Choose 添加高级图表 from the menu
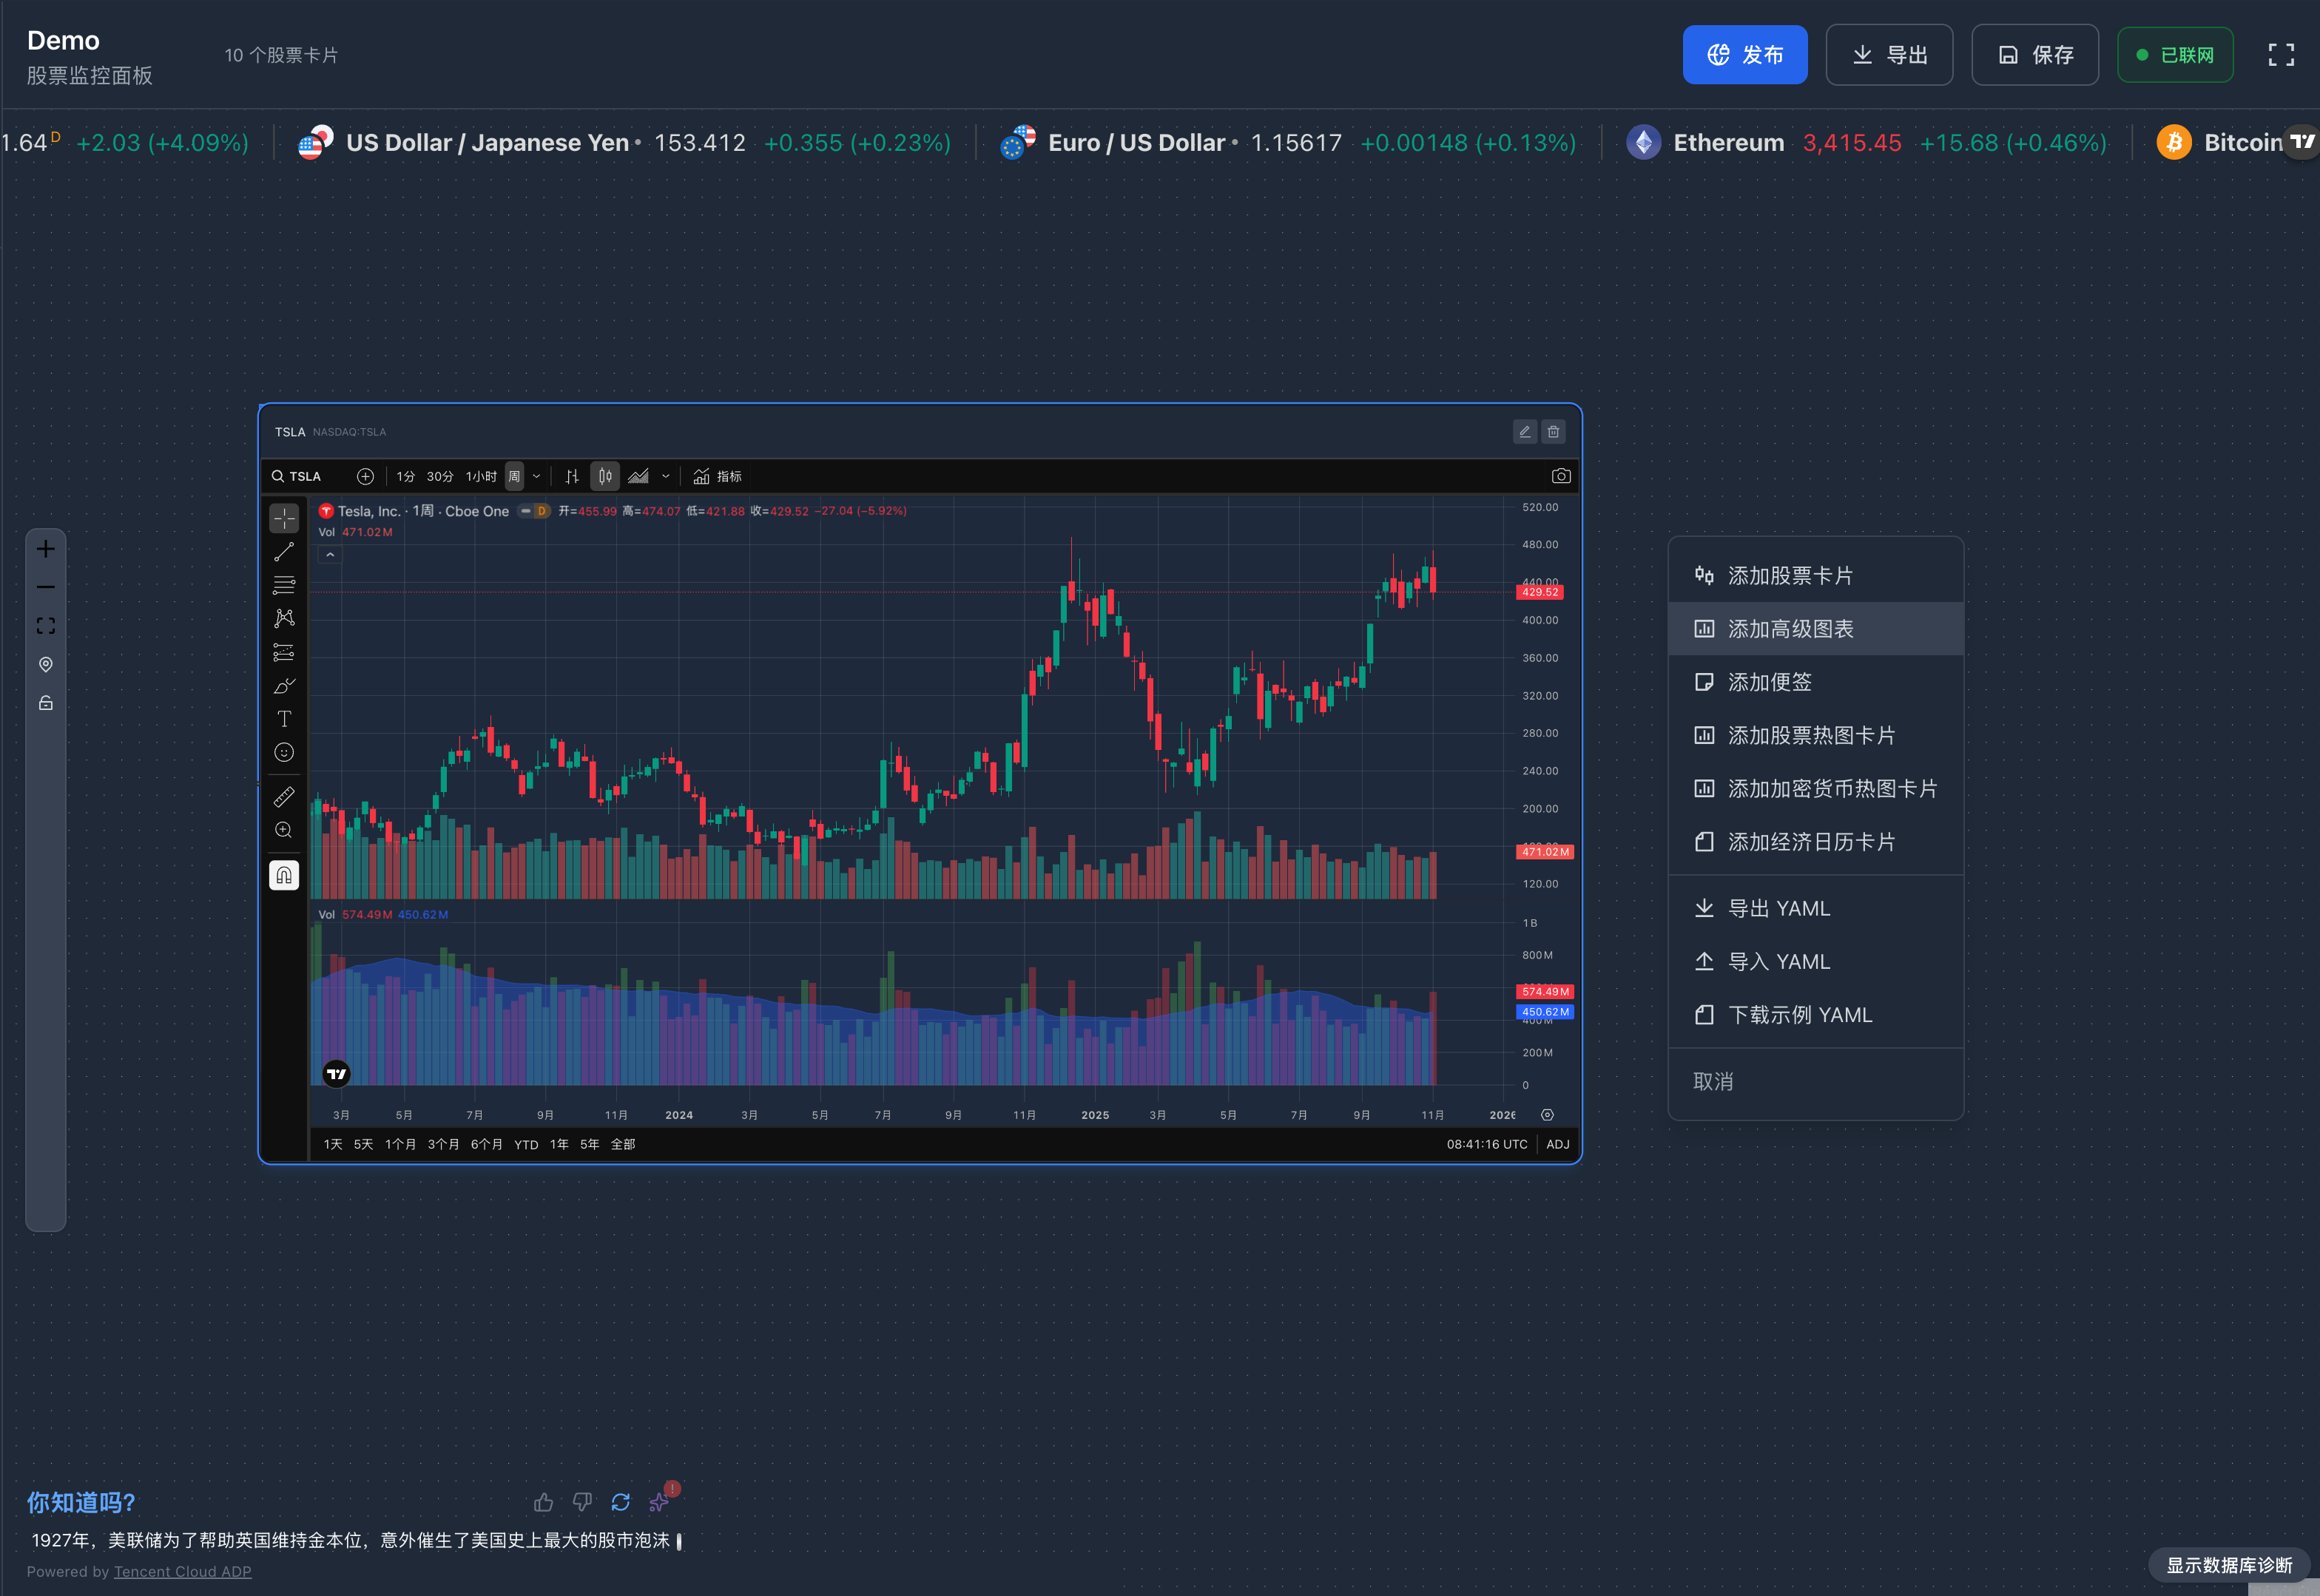 [1790, 629]
